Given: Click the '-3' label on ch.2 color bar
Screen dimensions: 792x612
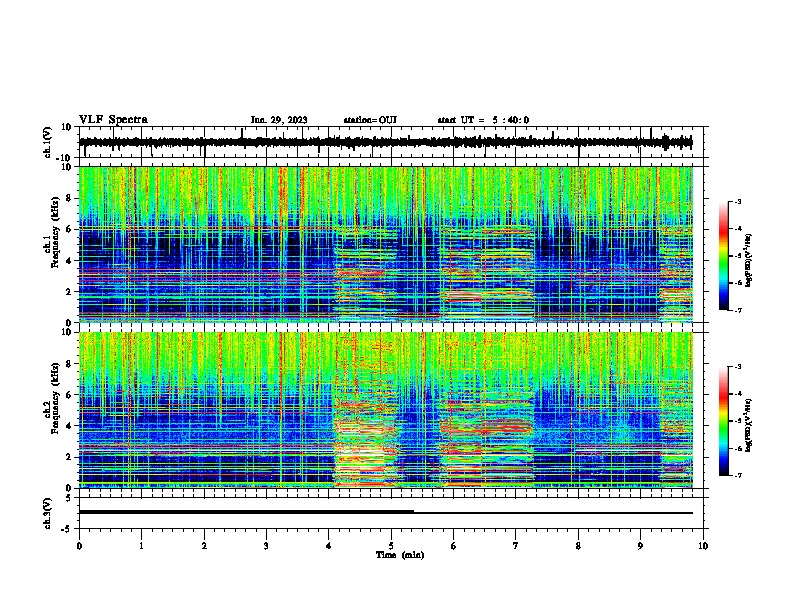Looking at the screenshot, I should tap(737, 367).
